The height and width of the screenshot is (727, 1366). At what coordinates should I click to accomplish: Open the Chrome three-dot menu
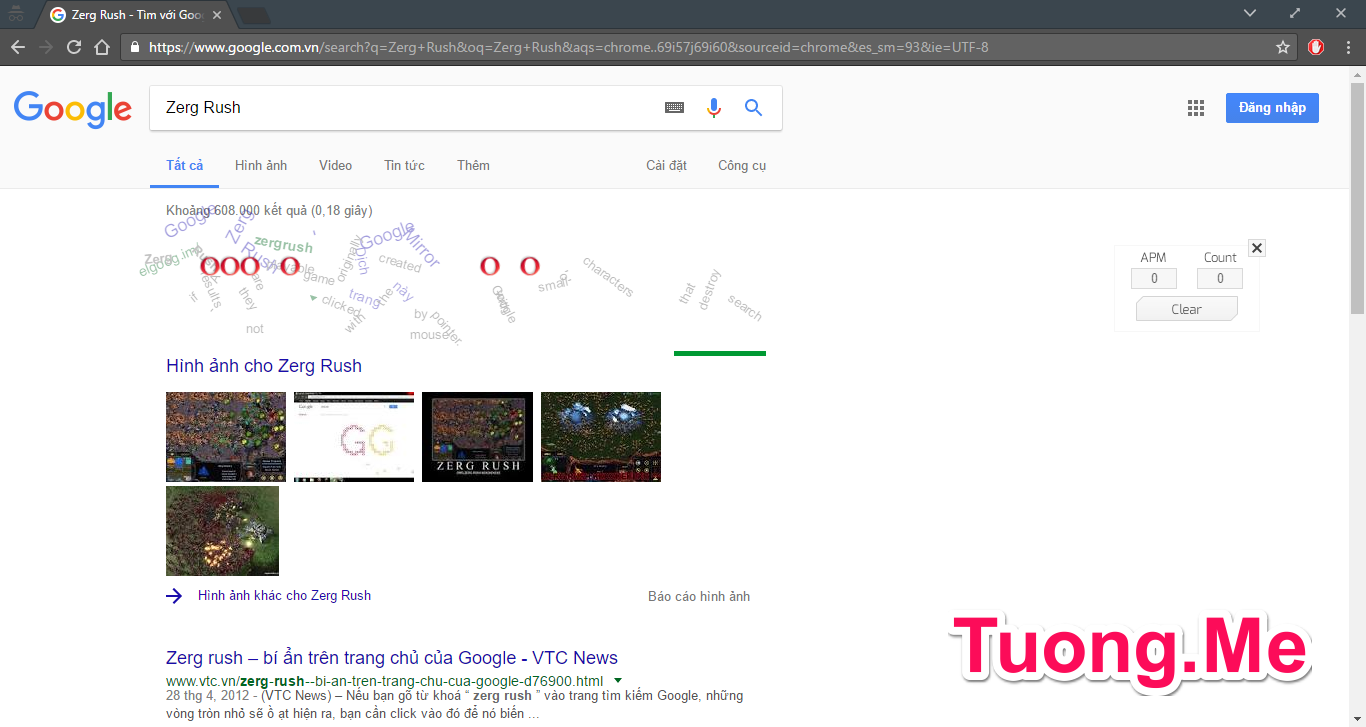(1348, 47)
